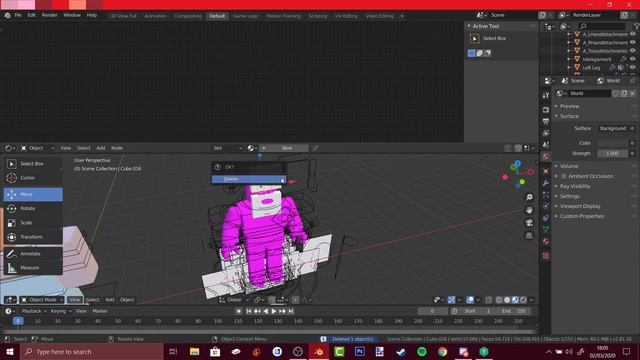Viewport: 640px width, 360px height.
Task: Open the node editor Slot dropdown
Action: (227, 148)
